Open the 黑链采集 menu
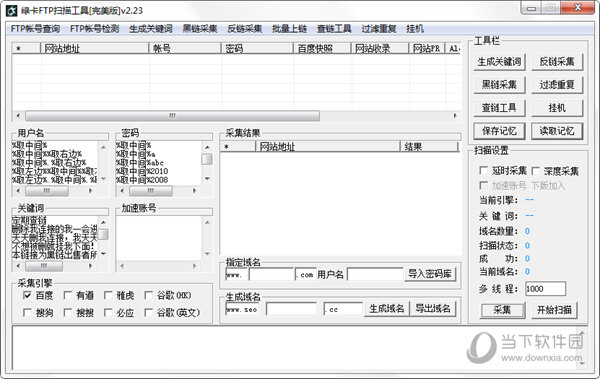Viewport: 600px width, 379px height. click(200, 29)
